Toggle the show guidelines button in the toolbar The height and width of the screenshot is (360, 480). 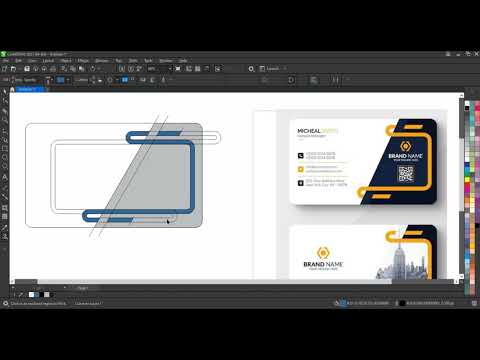[207, 69]
